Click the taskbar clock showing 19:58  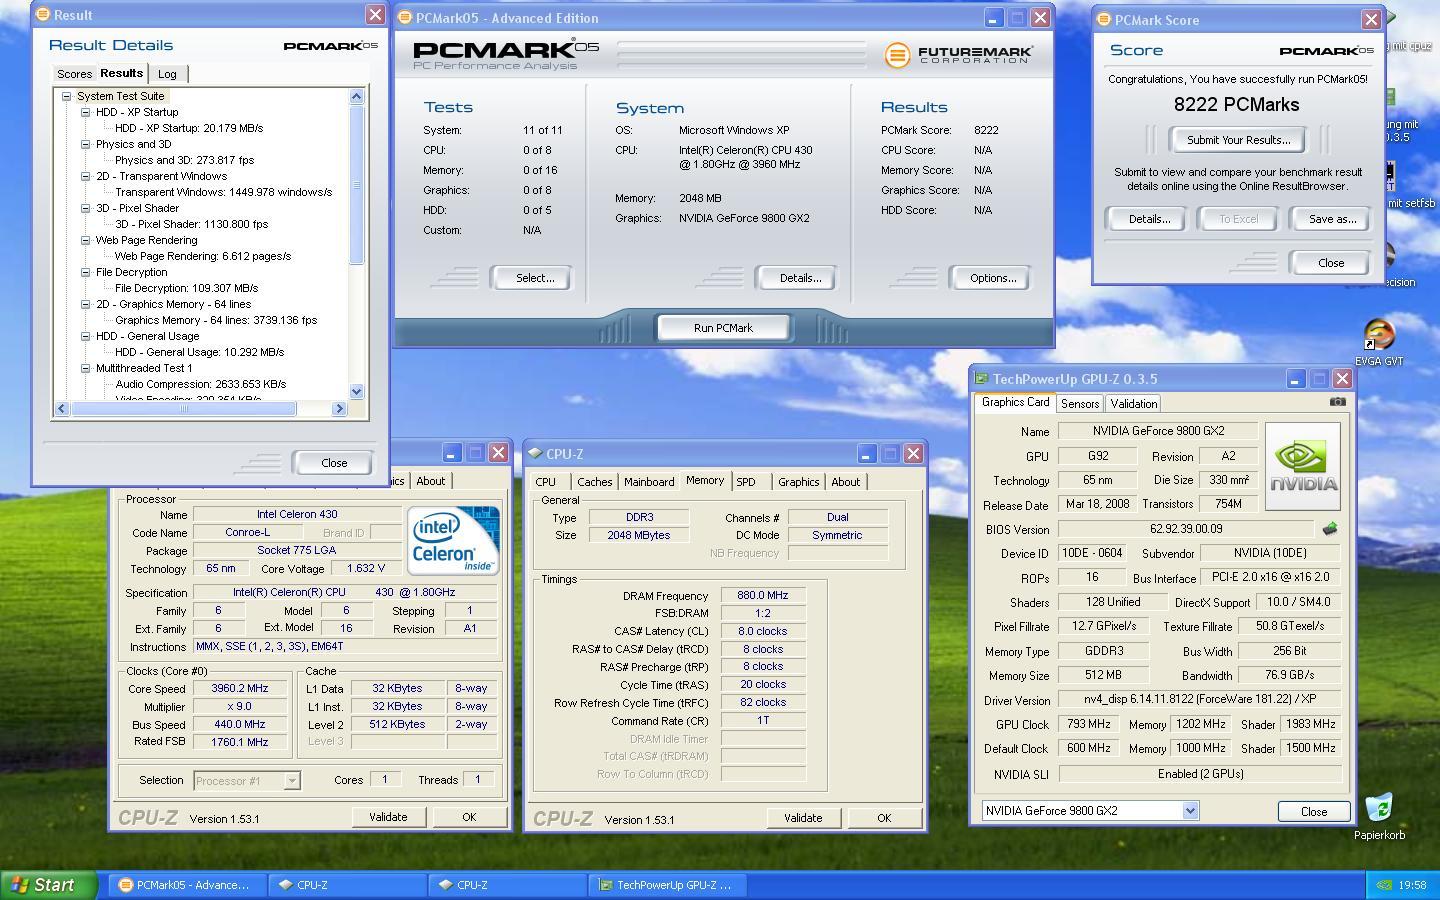click(1412, 885)
